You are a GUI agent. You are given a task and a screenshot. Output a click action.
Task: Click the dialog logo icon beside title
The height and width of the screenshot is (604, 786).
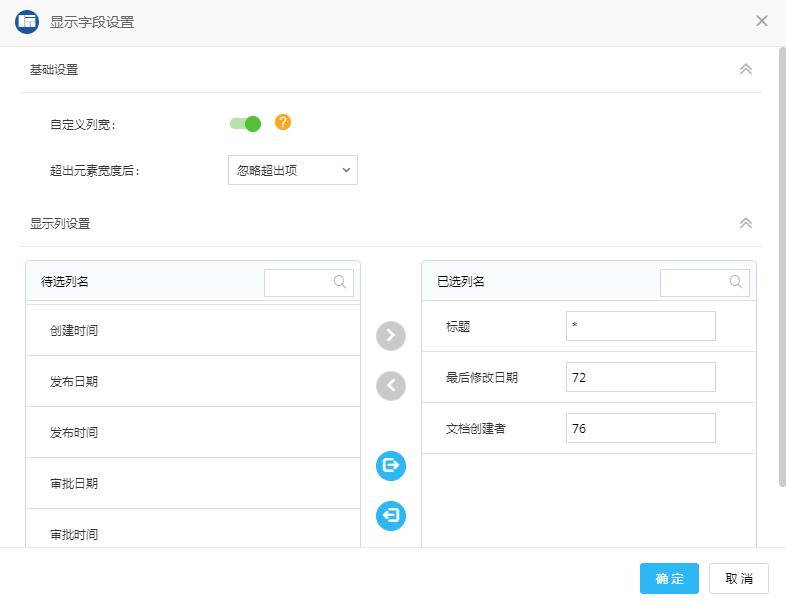click(x=27, y=21)
